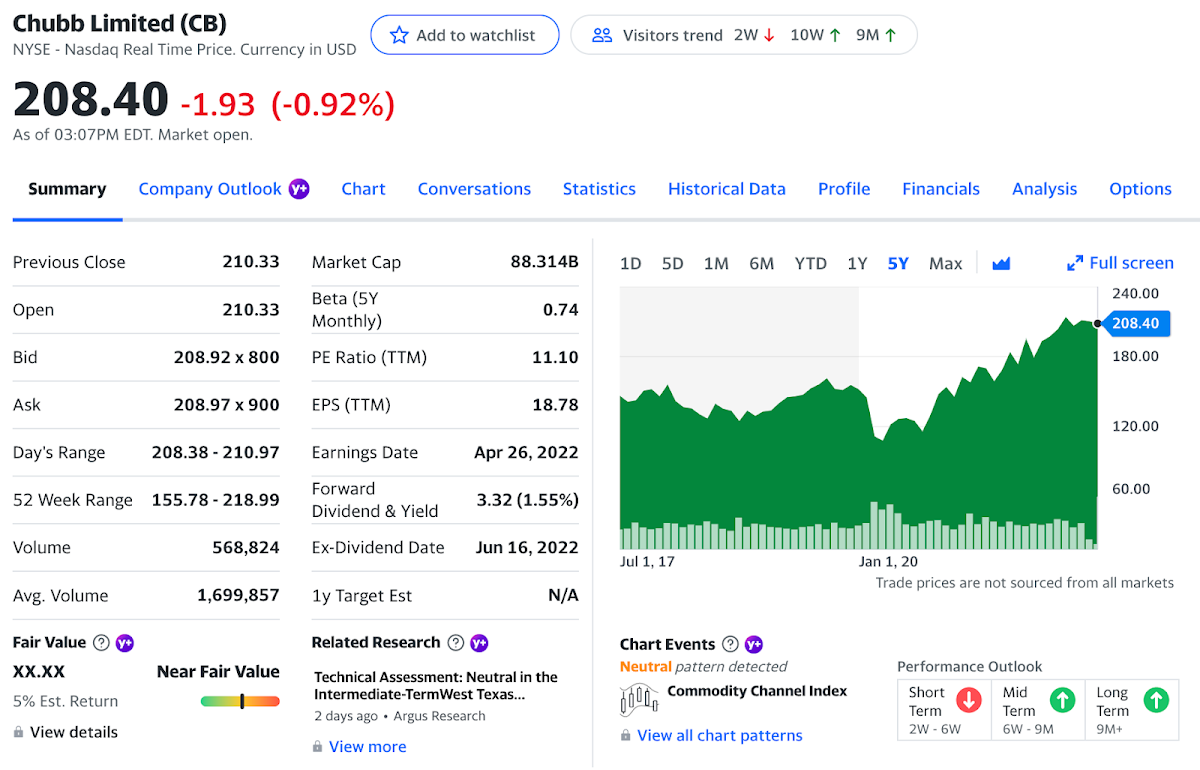Screen dimensions: 1200x770
Task: Open the Chart Events help question mark
Action: pos(730,644)
